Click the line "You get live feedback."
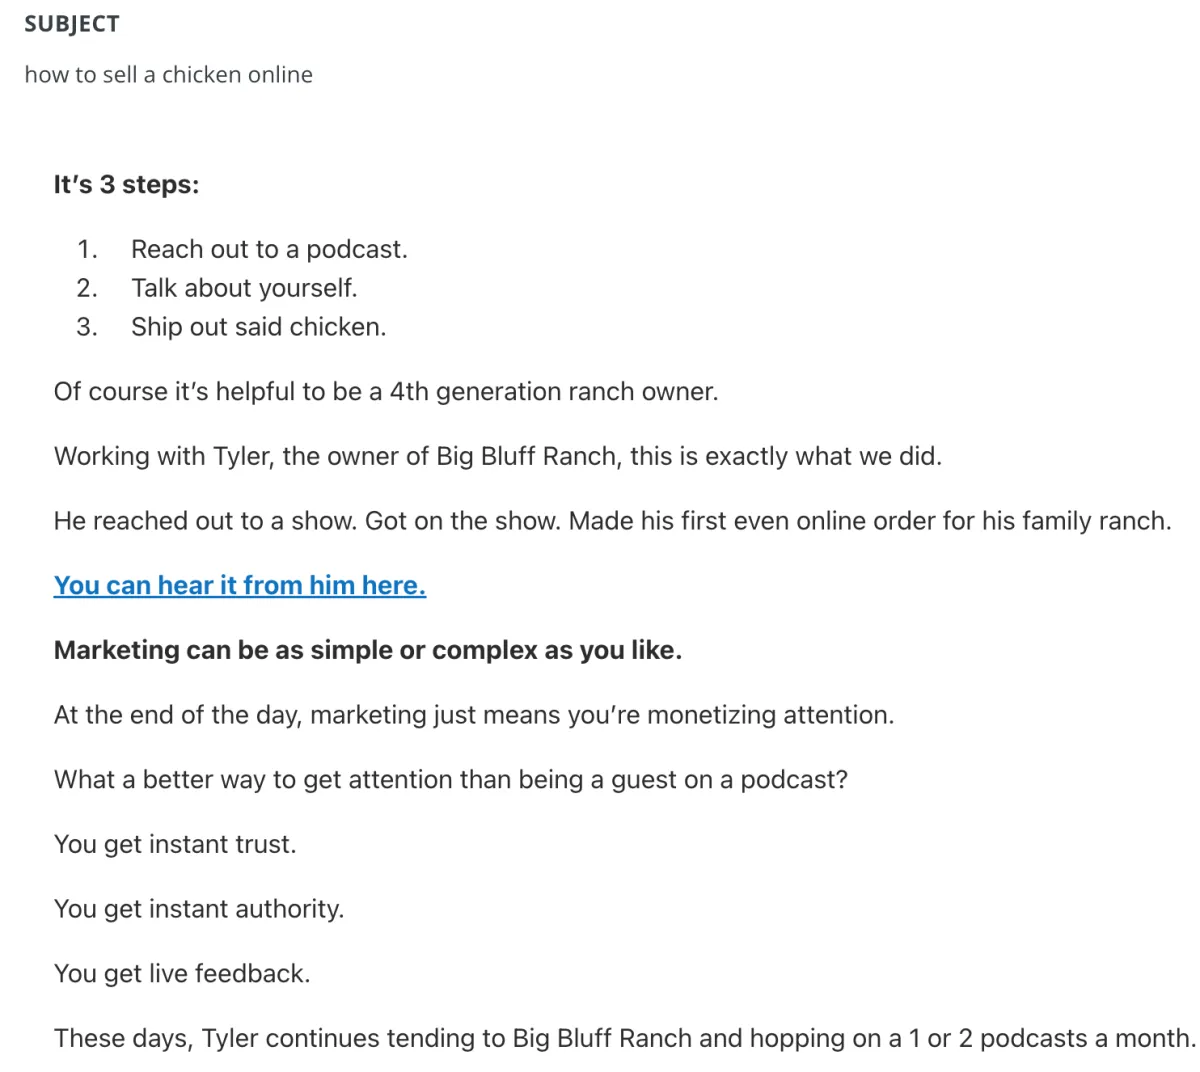The width and height of the screenshot is (1200, 1072). coord(182,974)
